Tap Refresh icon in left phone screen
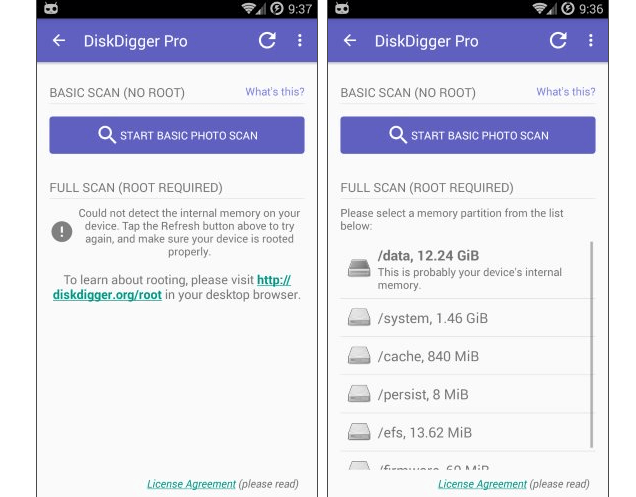 (267, 40)
